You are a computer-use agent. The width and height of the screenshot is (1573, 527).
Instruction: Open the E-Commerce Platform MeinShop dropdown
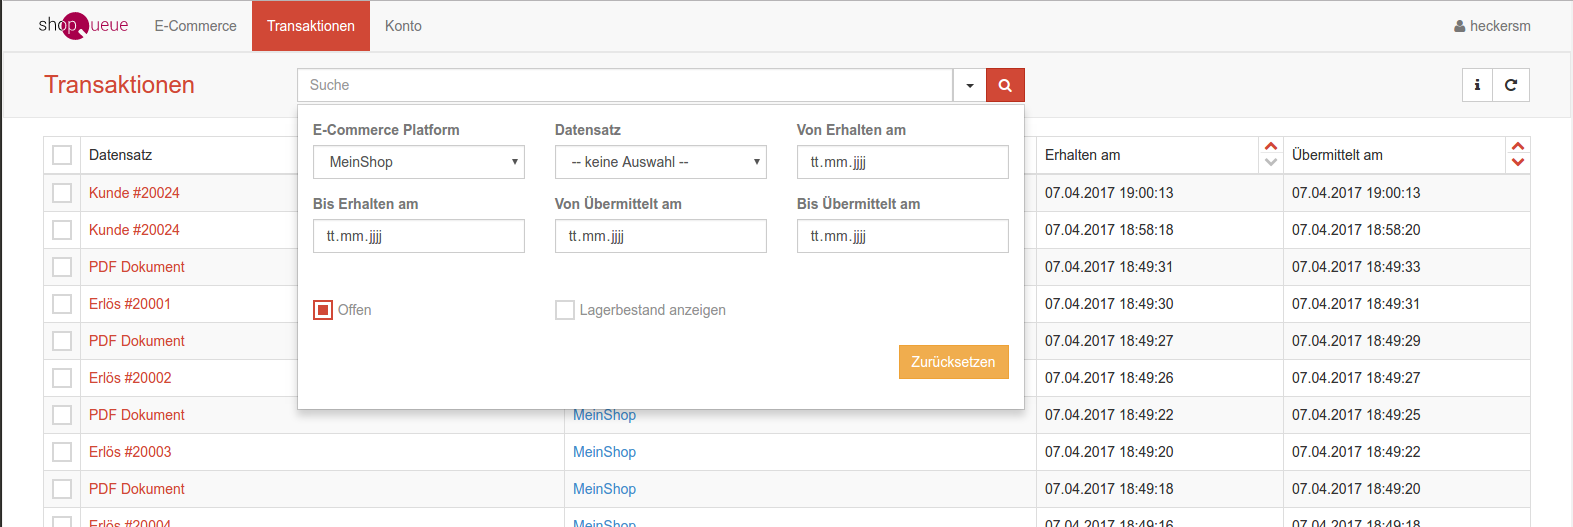419,162
